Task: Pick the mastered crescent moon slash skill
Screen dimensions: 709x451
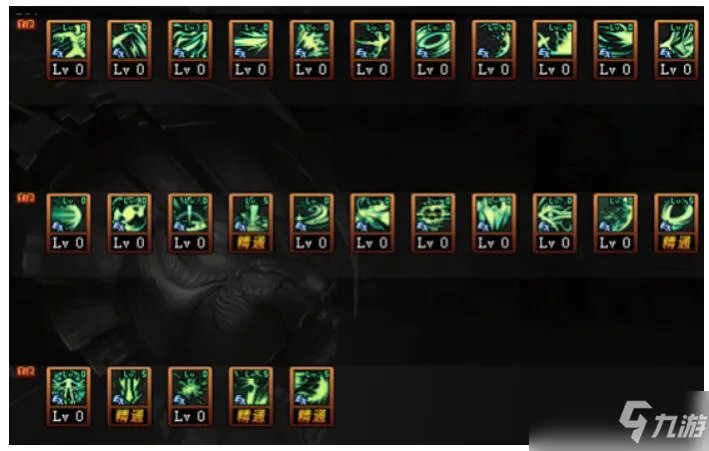Action: 312,397
